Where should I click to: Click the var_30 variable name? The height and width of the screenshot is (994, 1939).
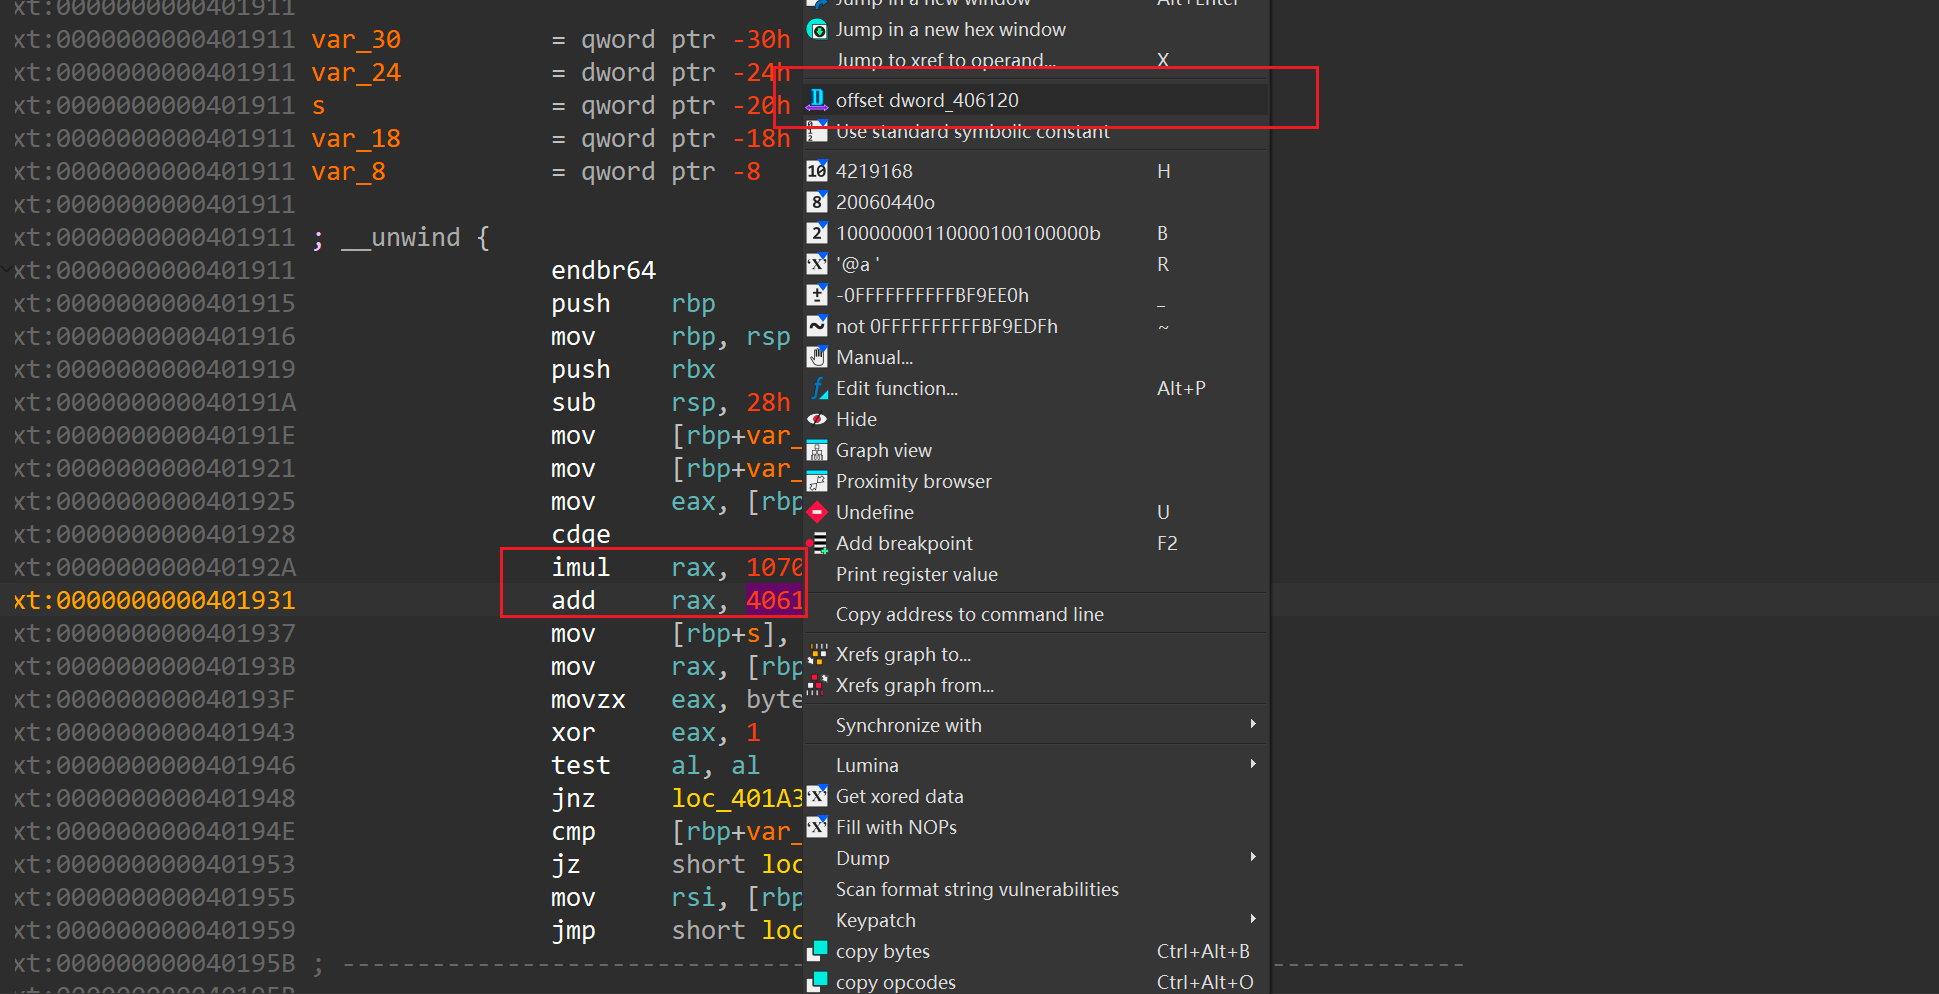[x=356, y=40]
